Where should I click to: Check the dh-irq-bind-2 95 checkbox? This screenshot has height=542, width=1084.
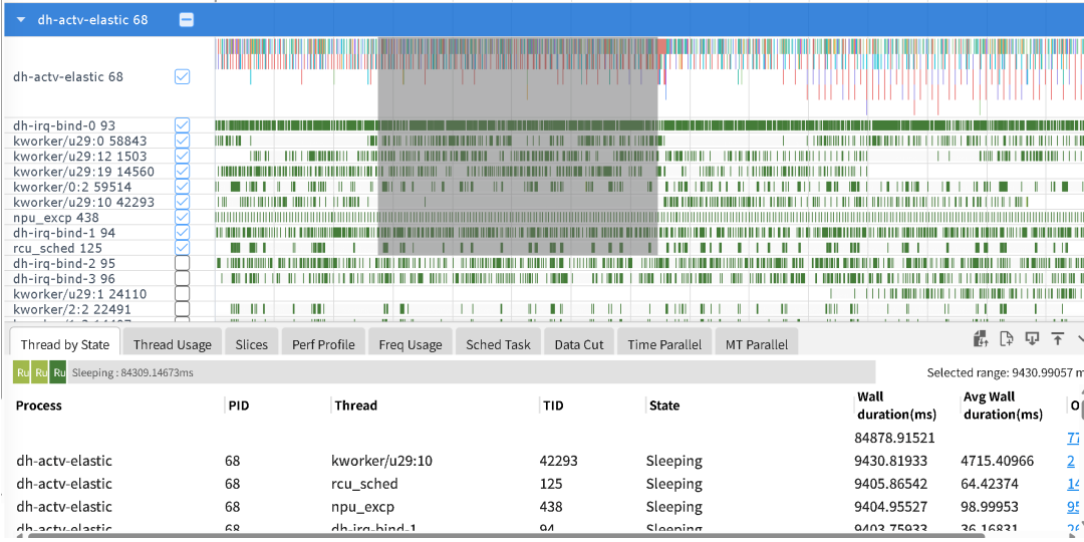point(182,263)
